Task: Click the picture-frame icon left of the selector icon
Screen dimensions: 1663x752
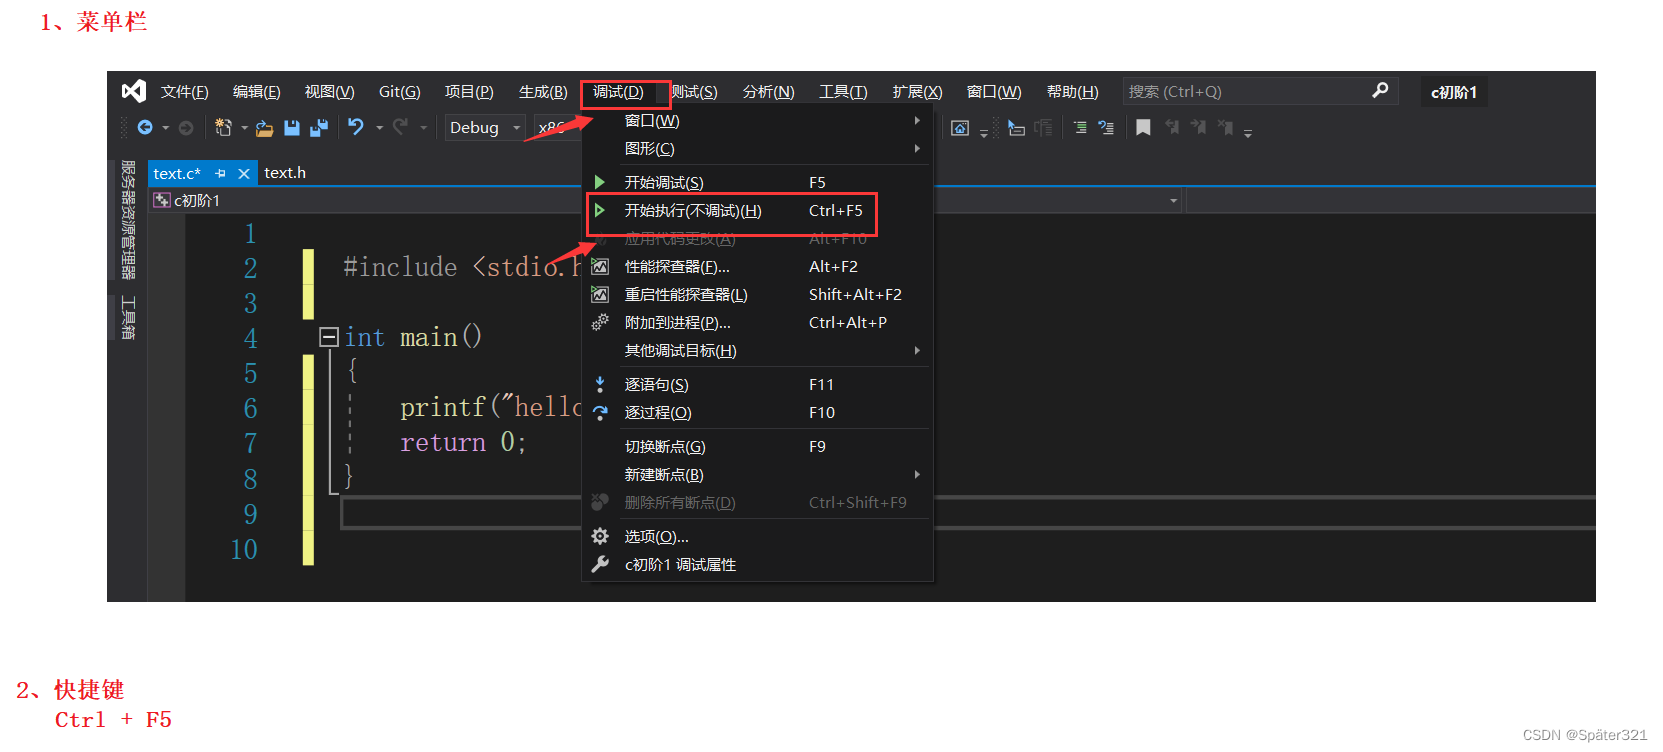Action: pyautogui.click(x=960, y=128)
